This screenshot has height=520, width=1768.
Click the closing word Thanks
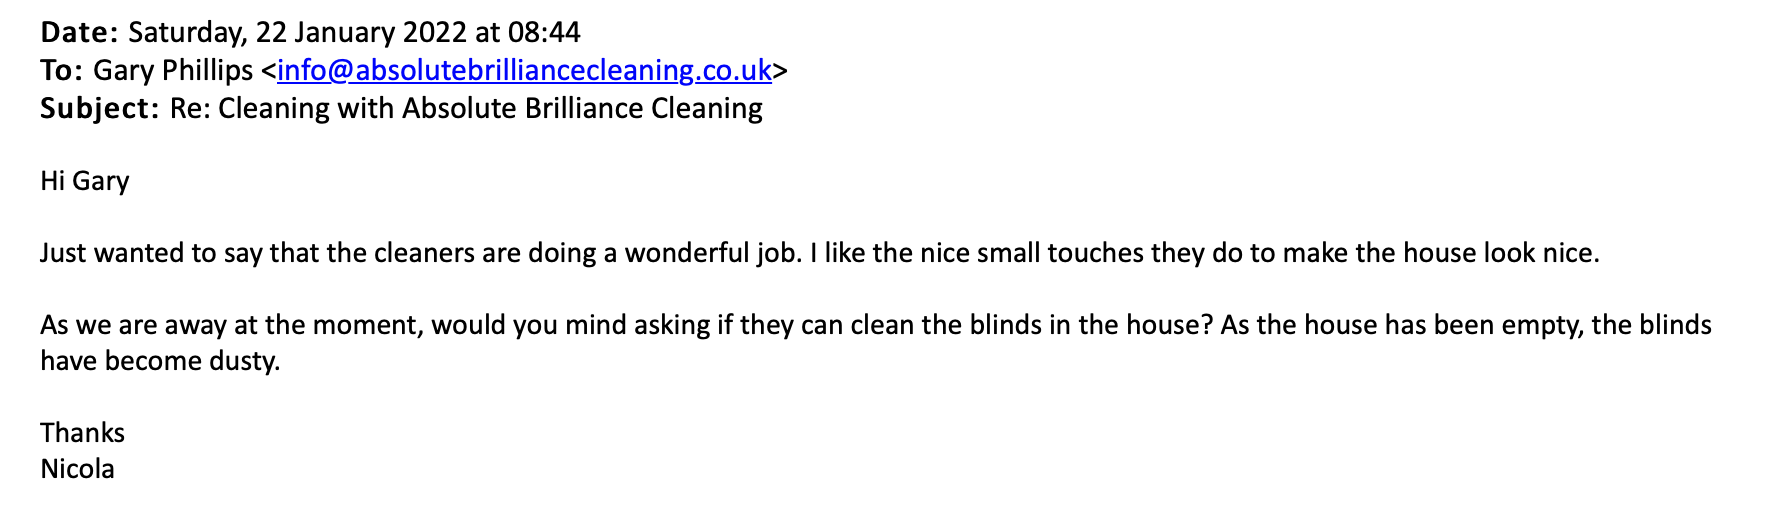pos(82,433)
